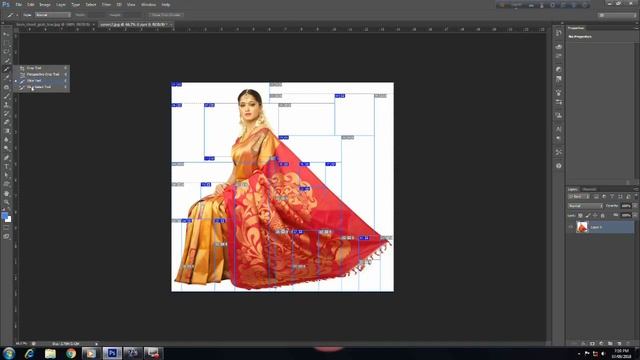Viewport: 640px width, 360px height.
Task: Select the Layer 0 thumbnail
Action: 582,227
